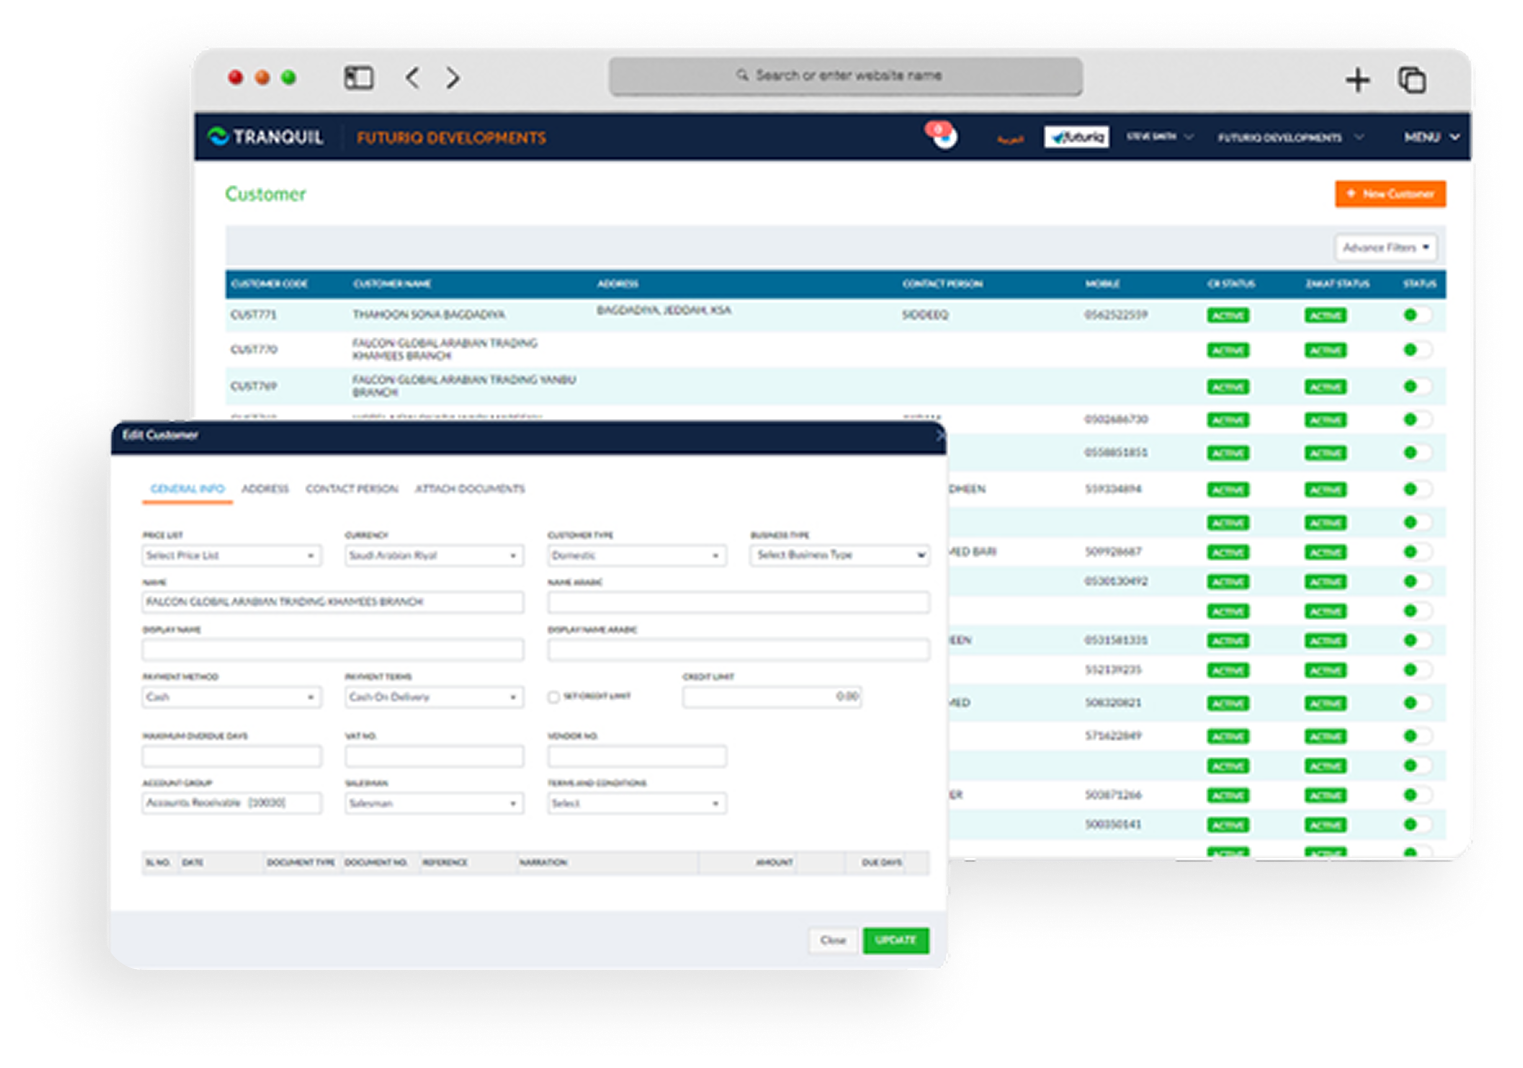Open the Menu dropdown in the header
Image resolution: width=1523 pixels, height=1068 pixels.
pos(1431,137)
